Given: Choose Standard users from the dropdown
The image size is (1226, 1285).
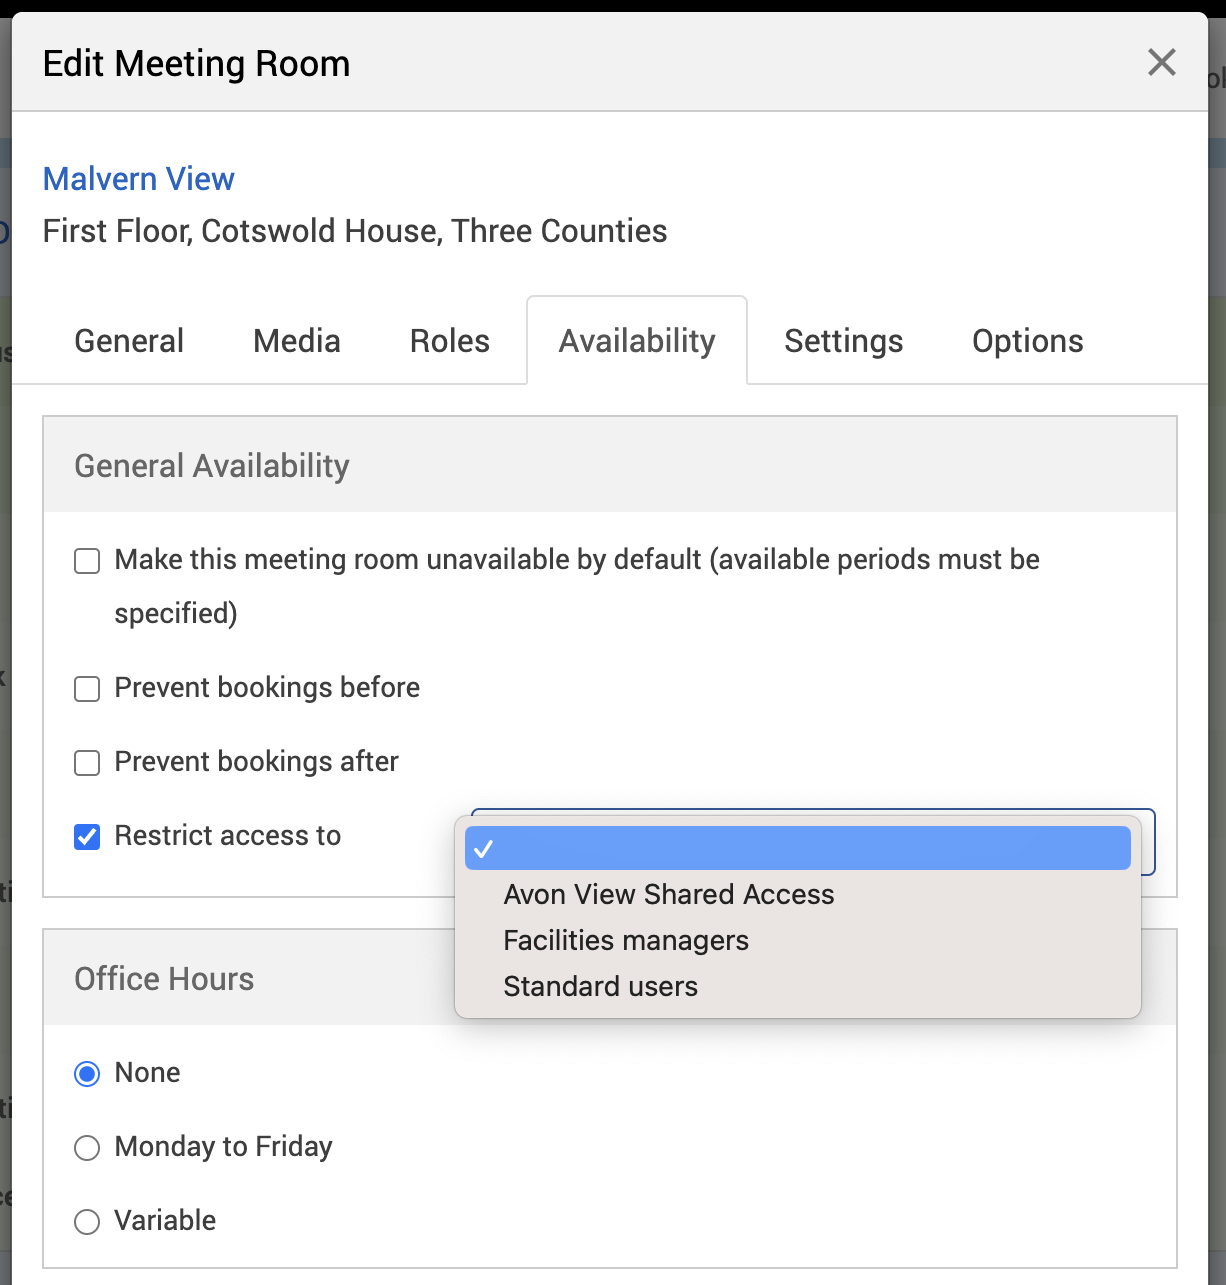Looking at the screenshot, I should [600, 987].
